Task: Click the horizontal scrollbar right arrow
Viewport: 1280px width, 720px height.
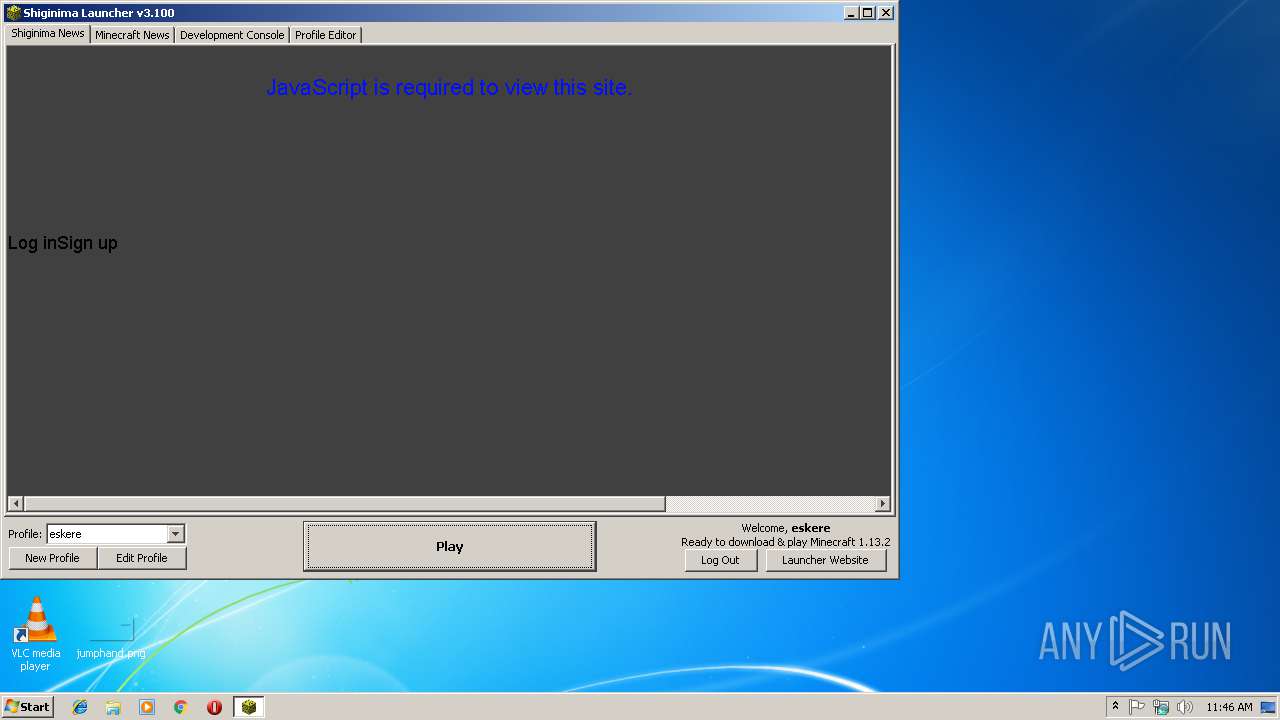Action: click(882, 504)
